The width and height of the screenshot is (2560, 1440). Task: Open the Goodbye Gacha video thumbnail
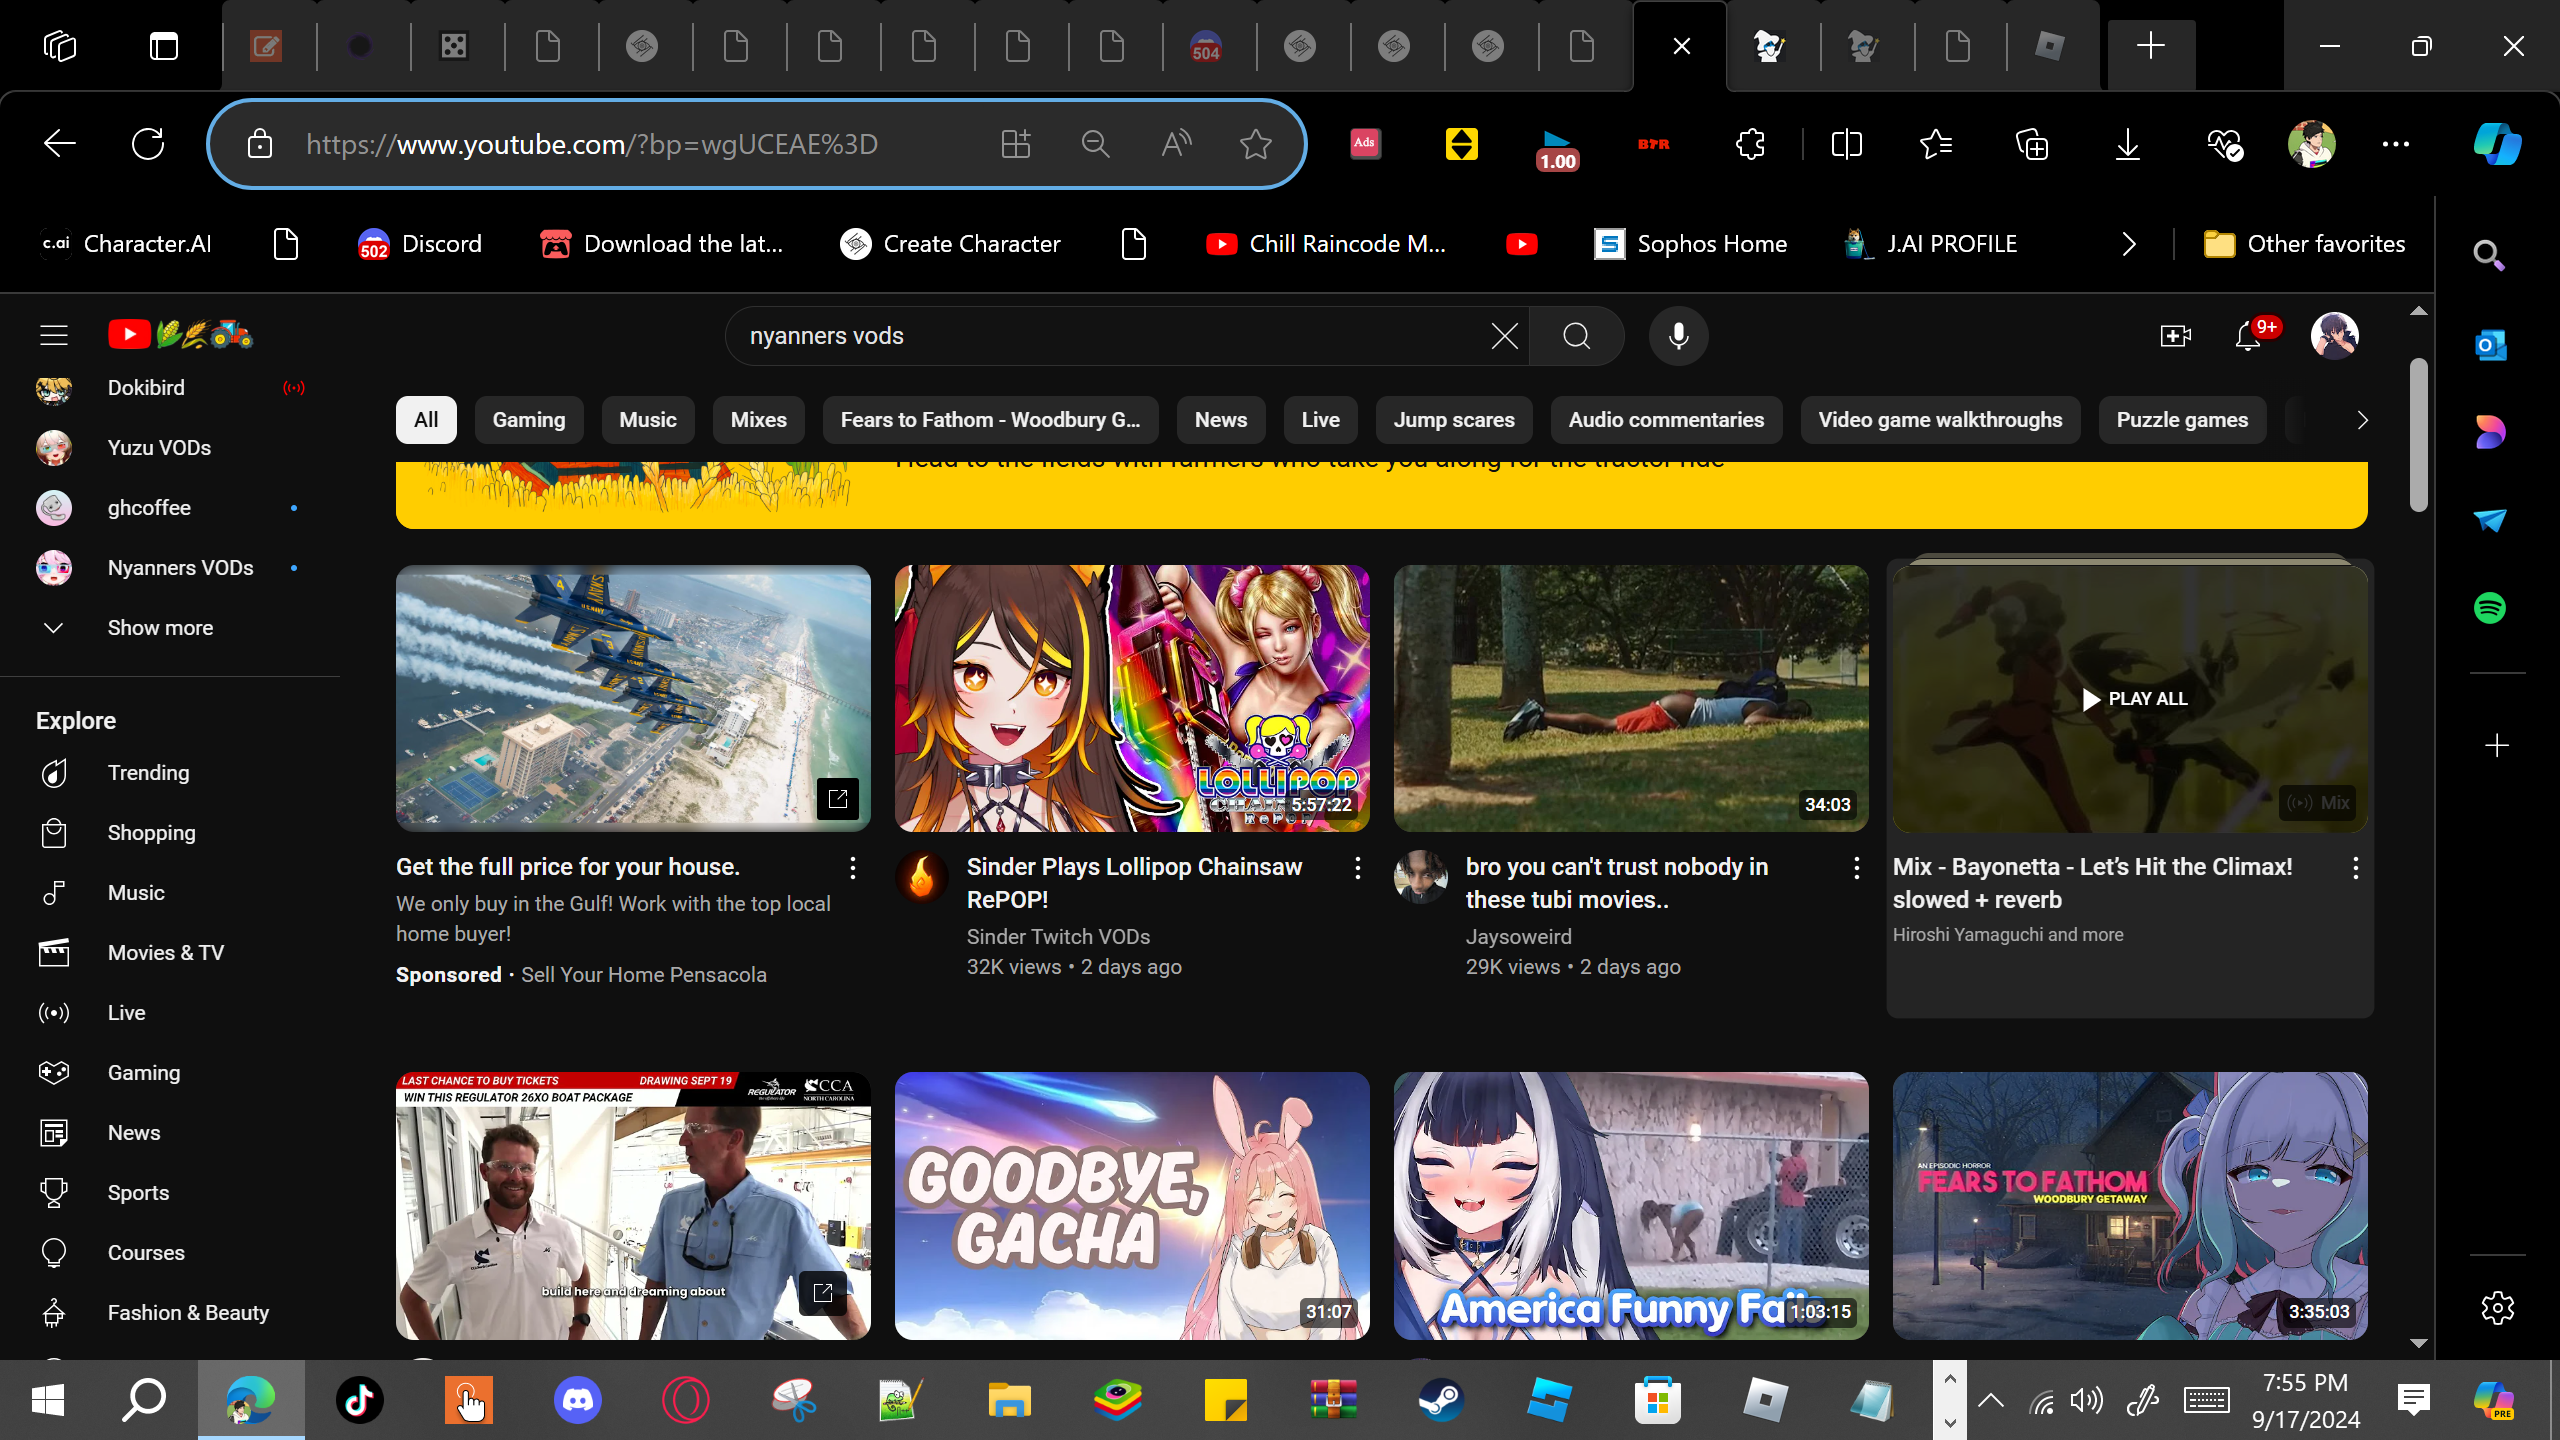(x=1131, y=1205)
